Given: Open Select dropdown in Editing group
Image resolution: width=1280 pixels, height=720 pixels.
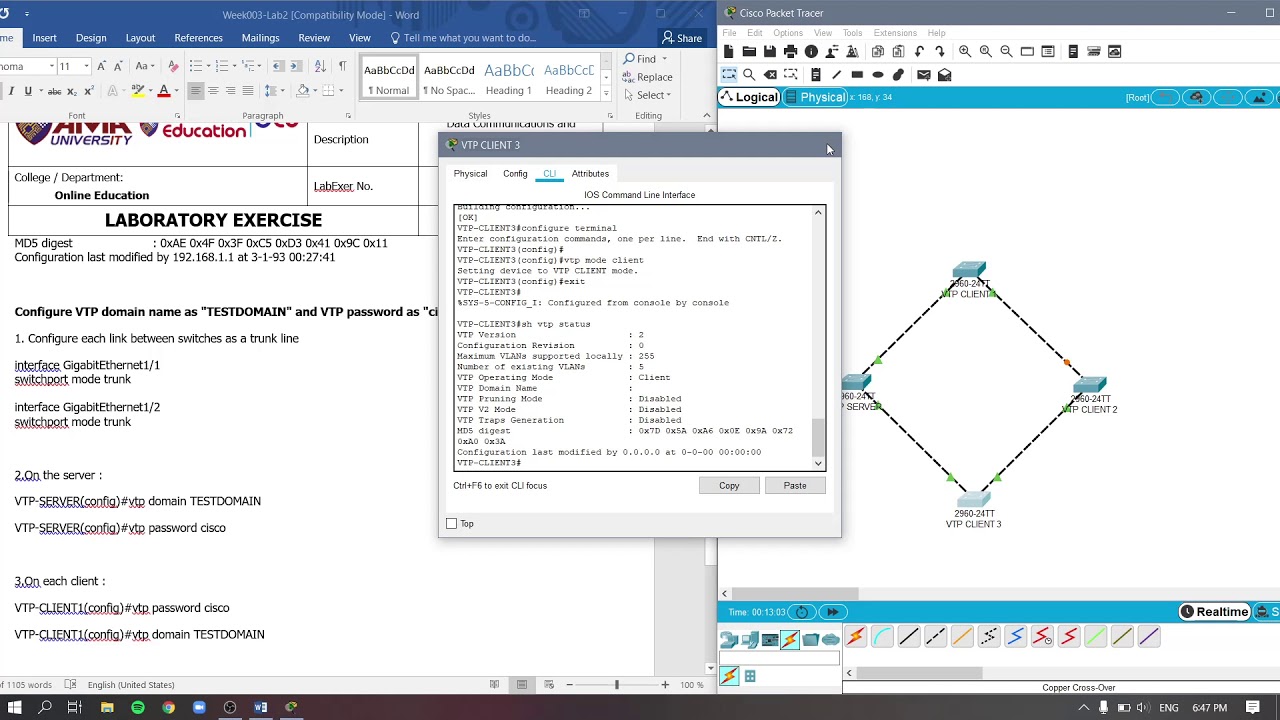Looking at the screenshot, I should click(647, 95).
